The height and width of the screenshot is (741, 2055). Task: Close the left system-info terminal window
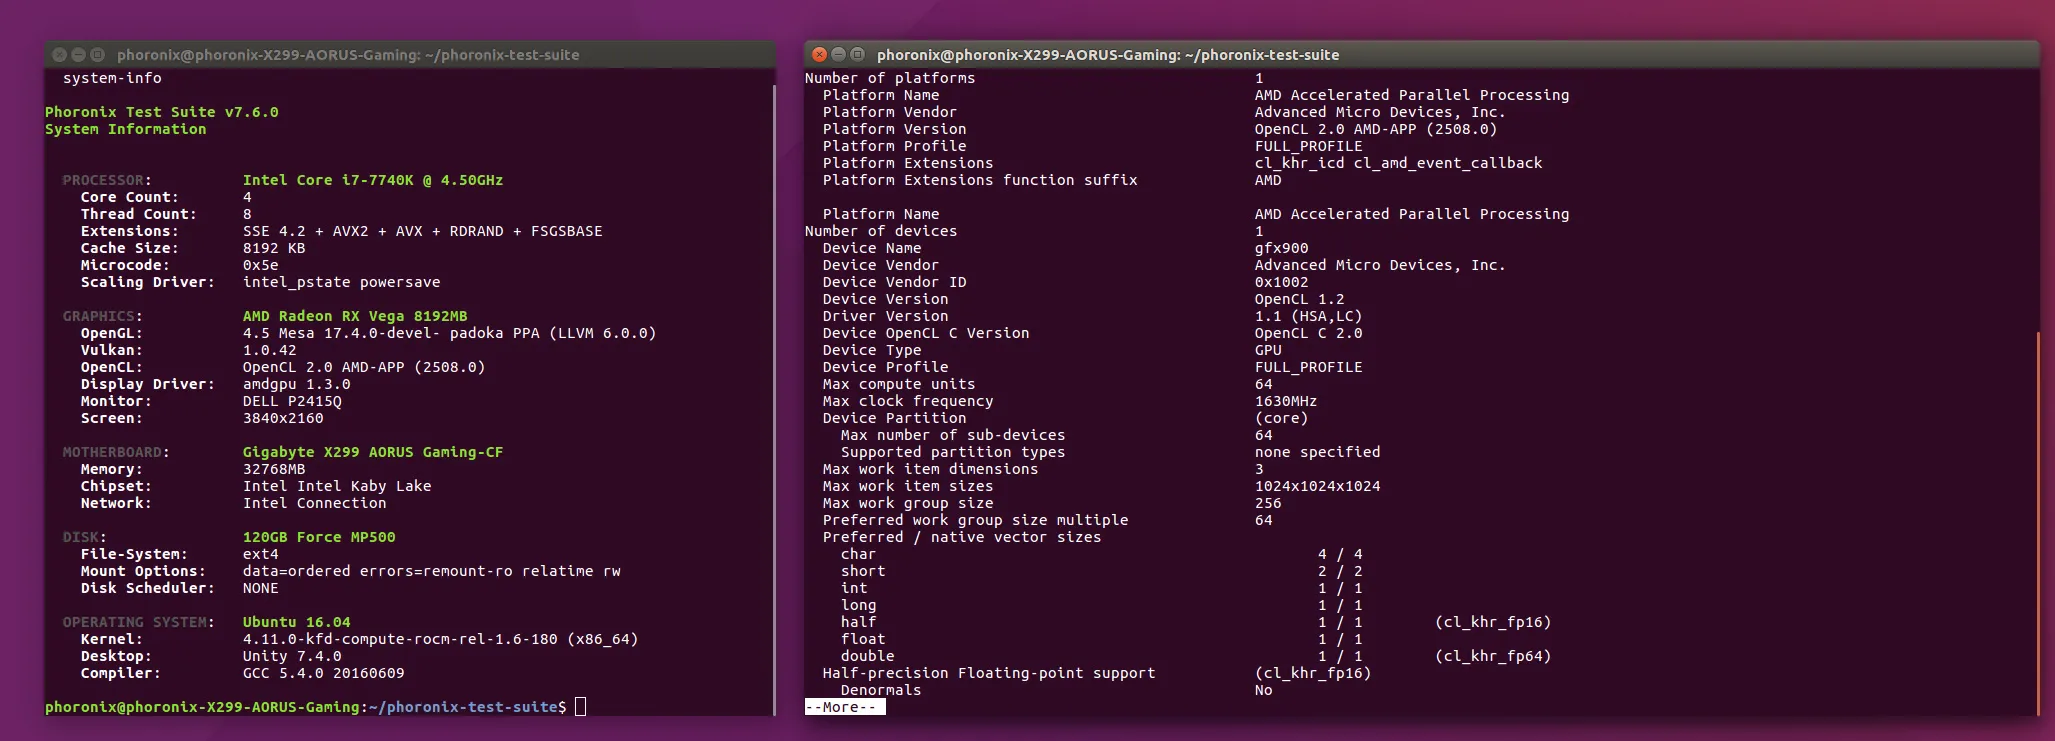click(x=59, y=54)
